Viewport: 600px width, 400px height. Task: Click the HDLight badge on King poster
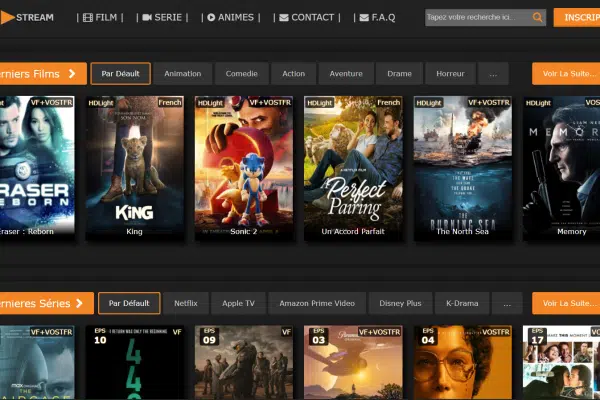coord(101,103)
